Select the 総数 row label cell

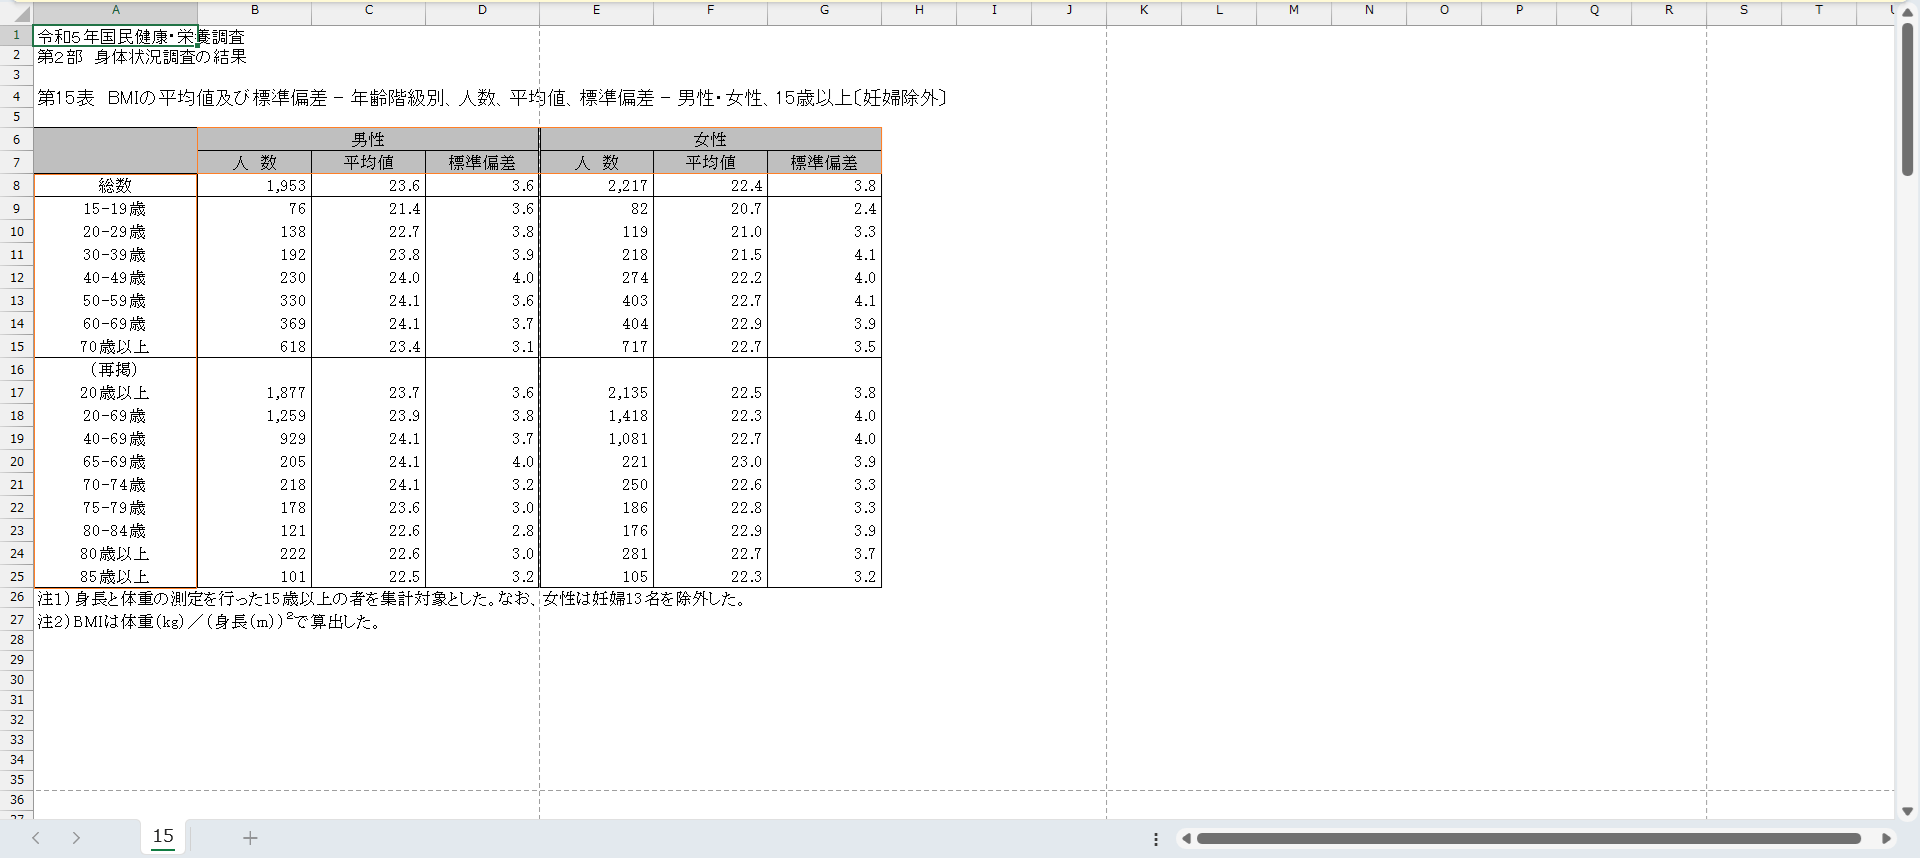click(115, 186)
